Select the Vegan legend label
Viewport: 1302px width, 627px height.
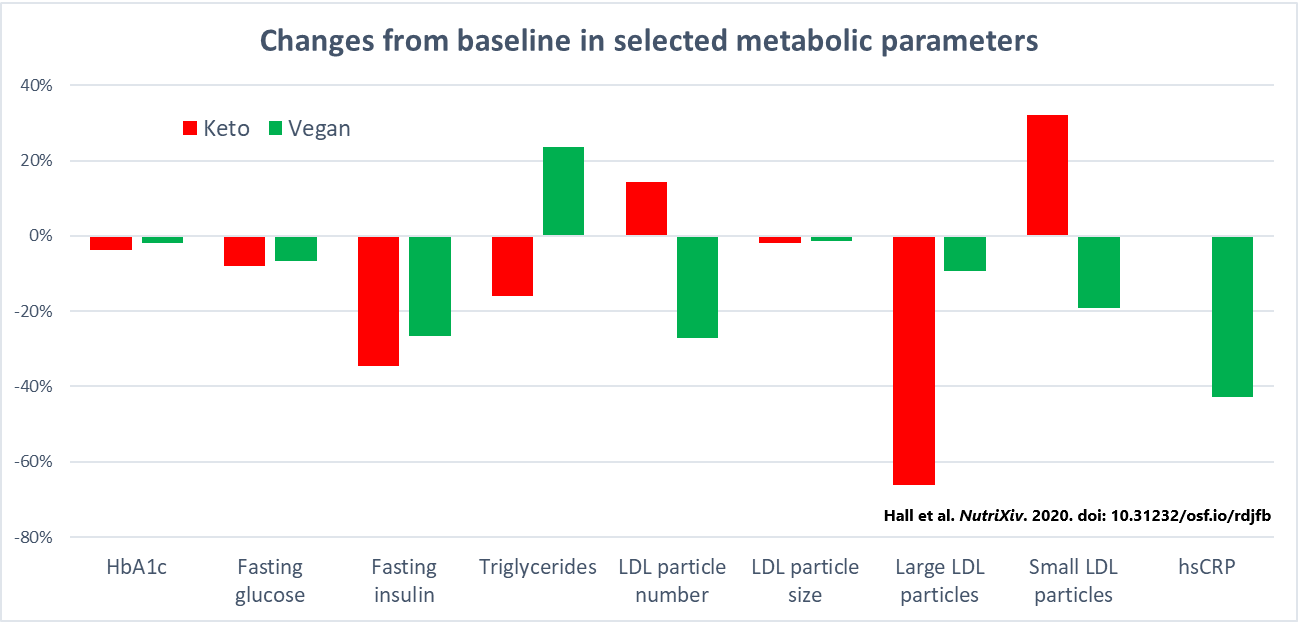(x=319, y=128)
